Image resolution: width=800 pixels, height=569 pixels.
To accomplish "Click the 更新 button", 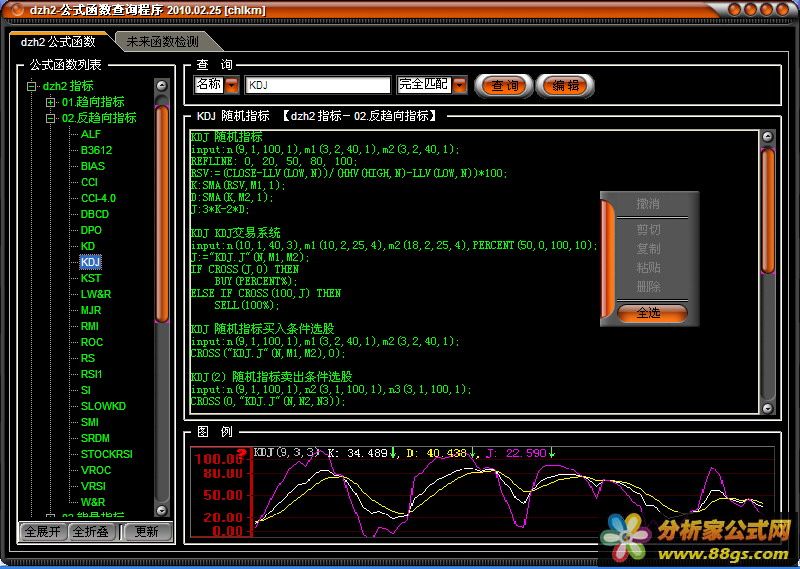I will [x=146, y=532].
